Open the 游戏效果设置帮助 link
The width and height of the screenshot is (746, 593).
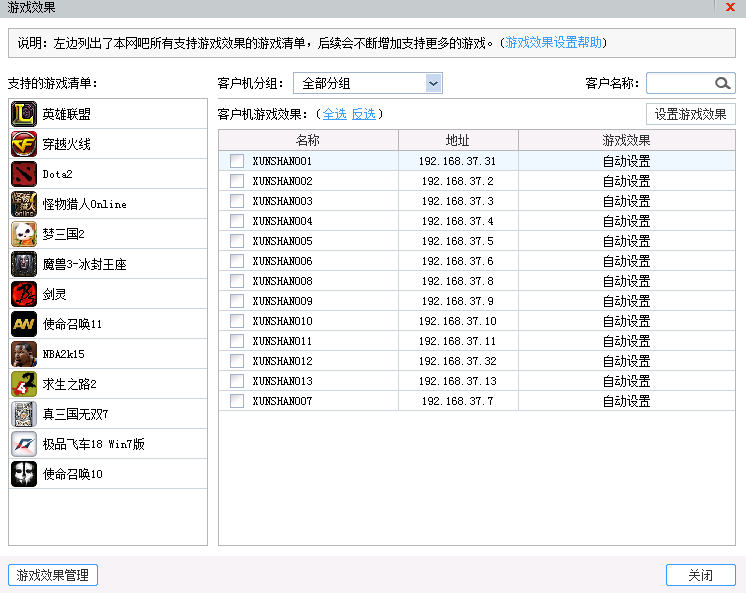click(553, 42)
